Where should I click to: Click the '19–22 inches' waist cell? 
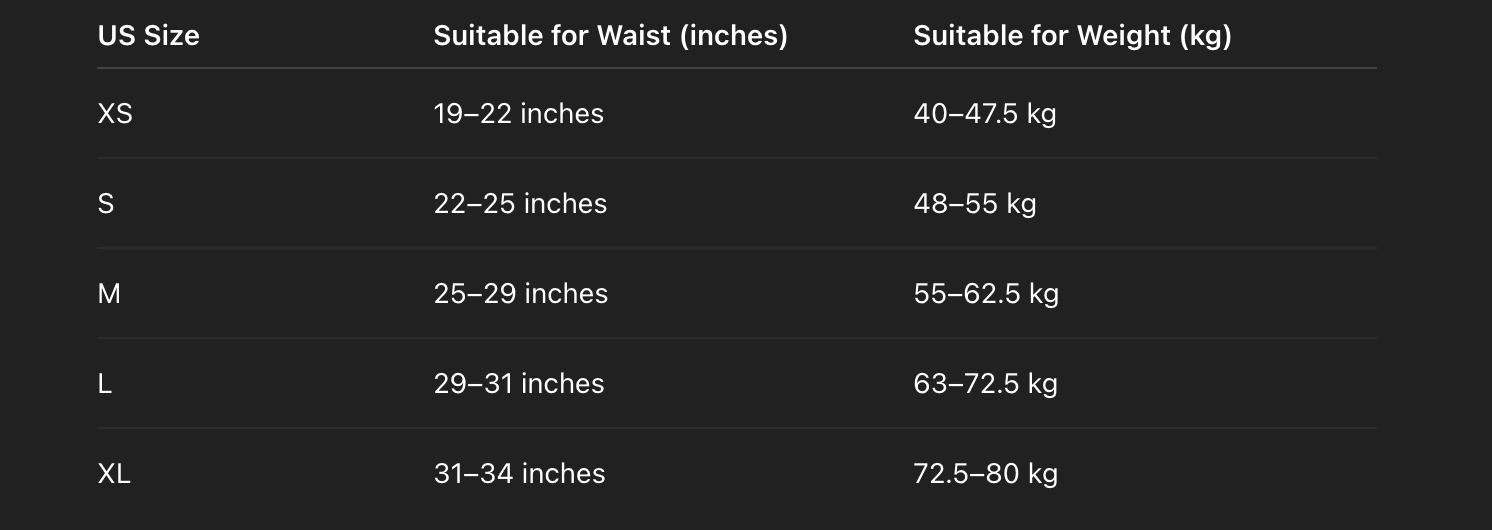coord(518,114)
